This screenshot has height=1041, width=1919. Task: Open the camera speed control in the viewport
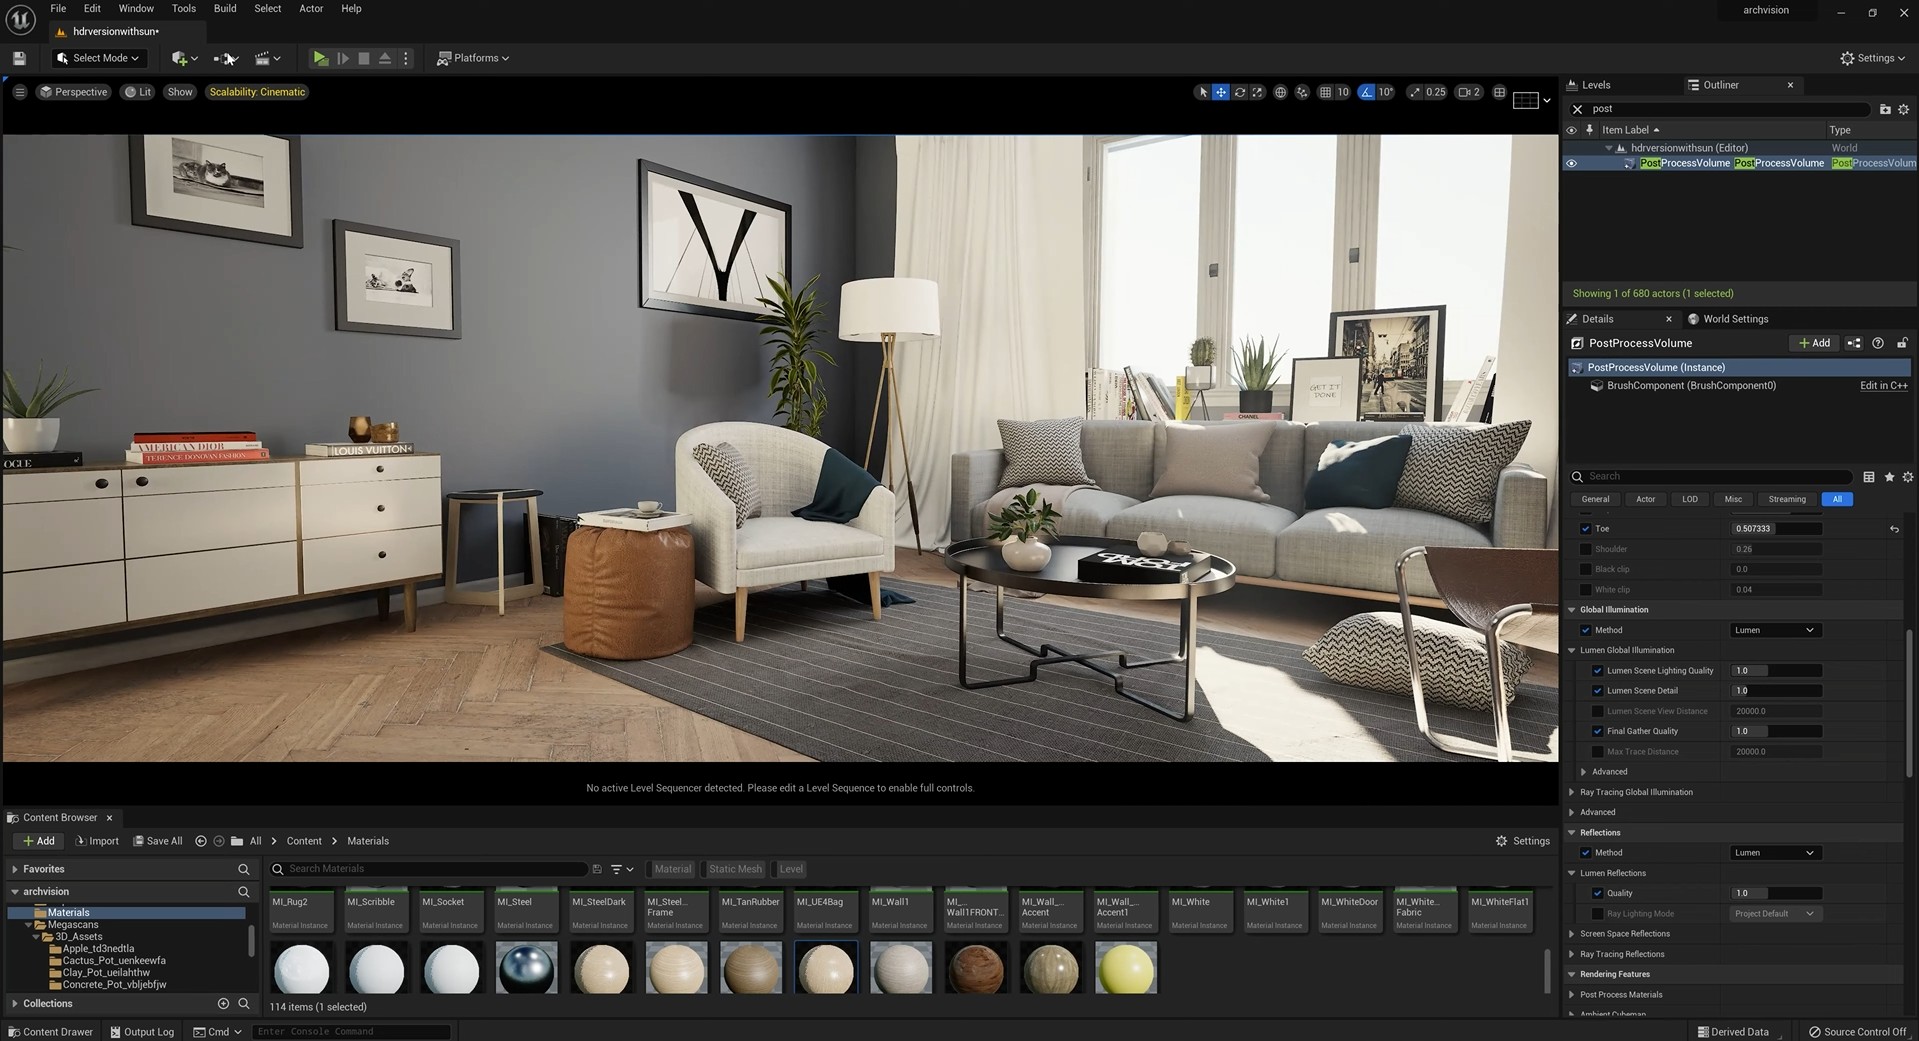(1468, 91)
